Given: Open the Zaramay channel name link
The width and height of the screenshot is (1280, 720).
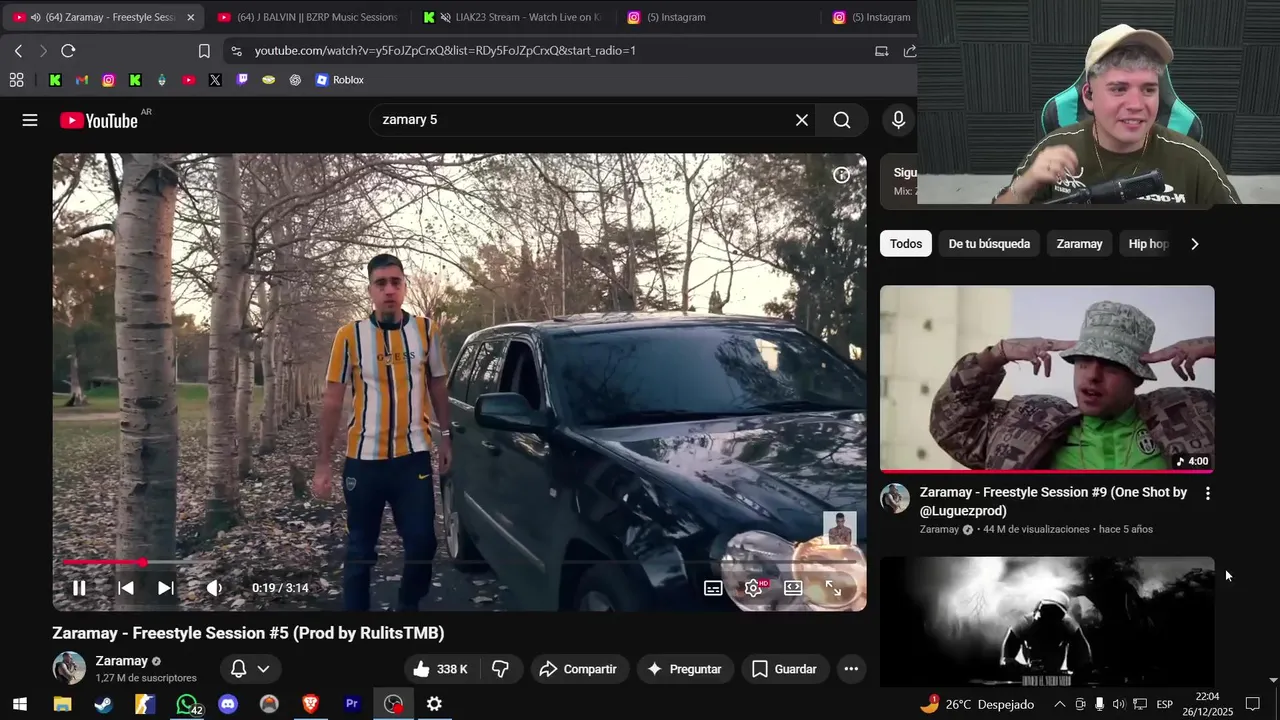Looking at the screenshot, I should pos(121,661).
